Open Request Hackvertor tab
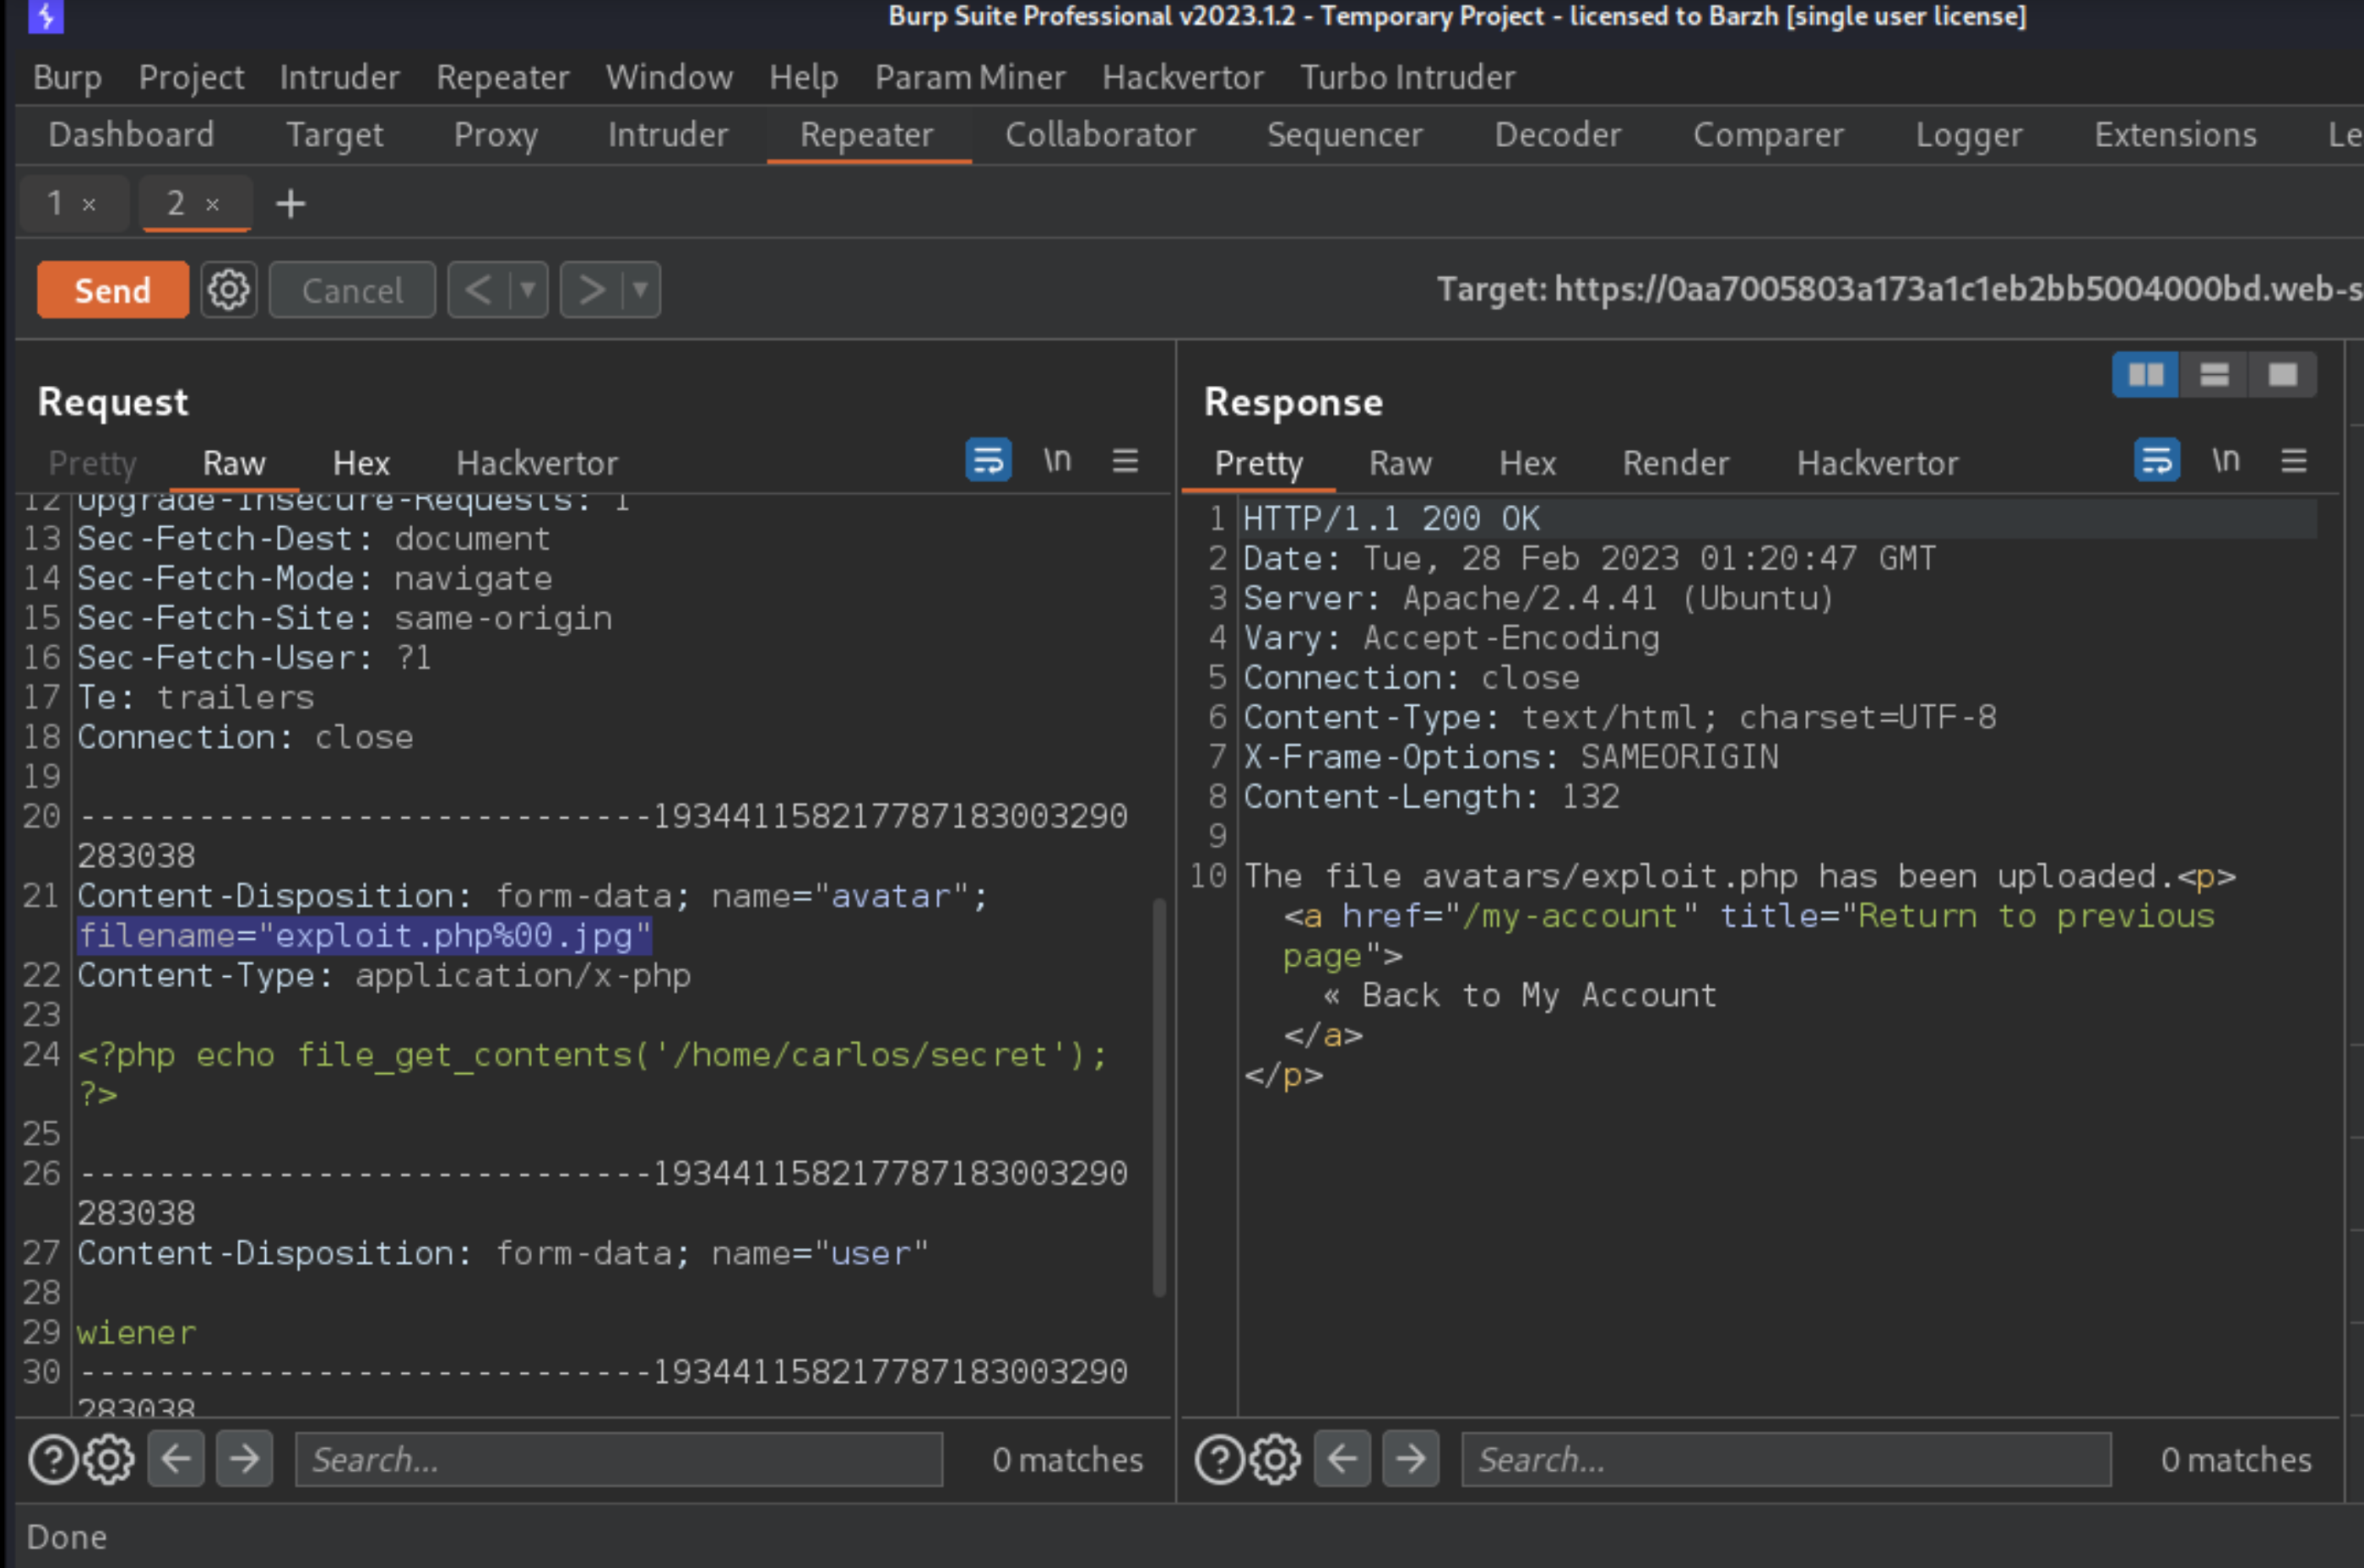The width and height of the screenshot is (2364, 1568). (537, 463)
